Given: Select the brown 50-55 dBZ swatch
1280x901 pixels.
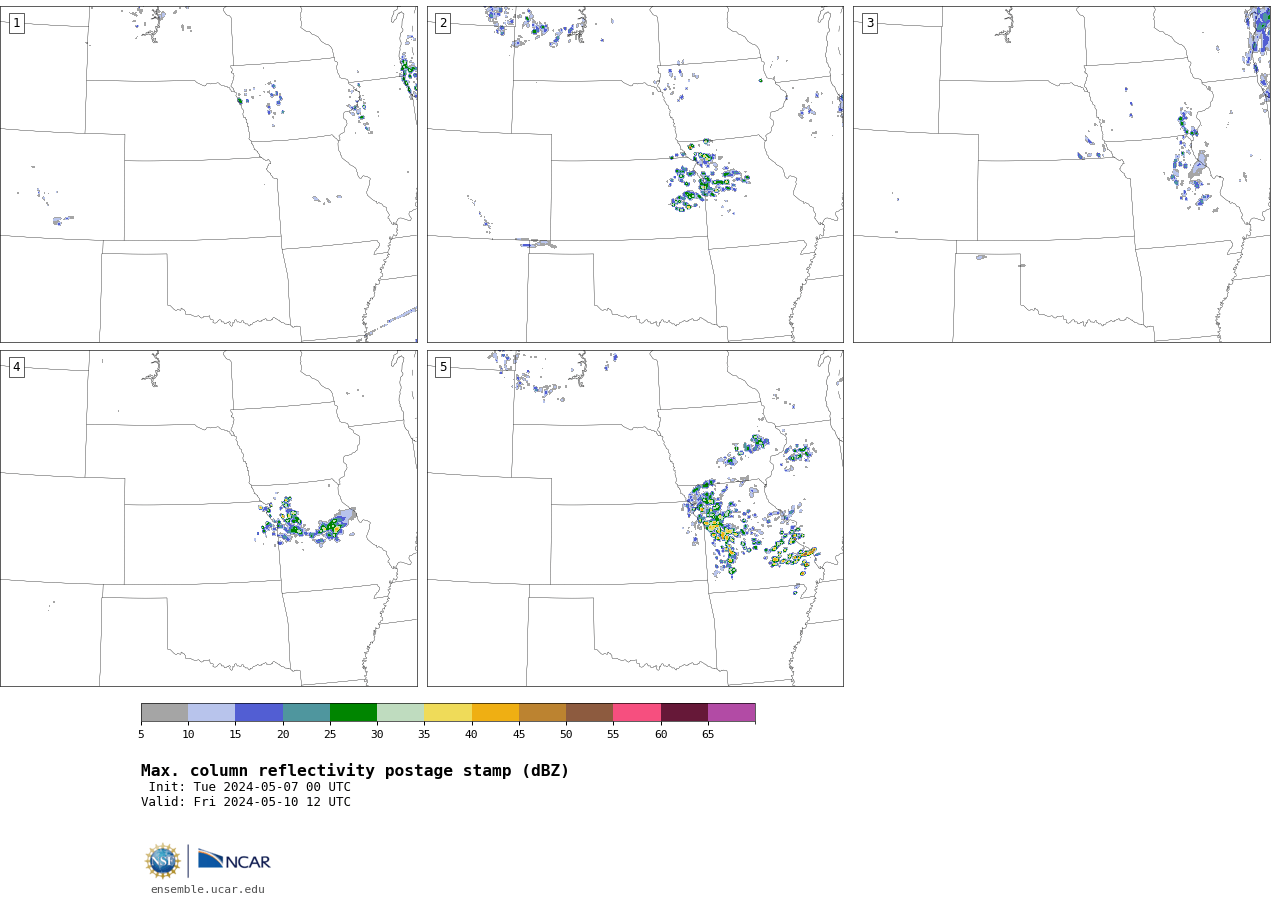Looking at the screenshot, I should tap(589, 713).
